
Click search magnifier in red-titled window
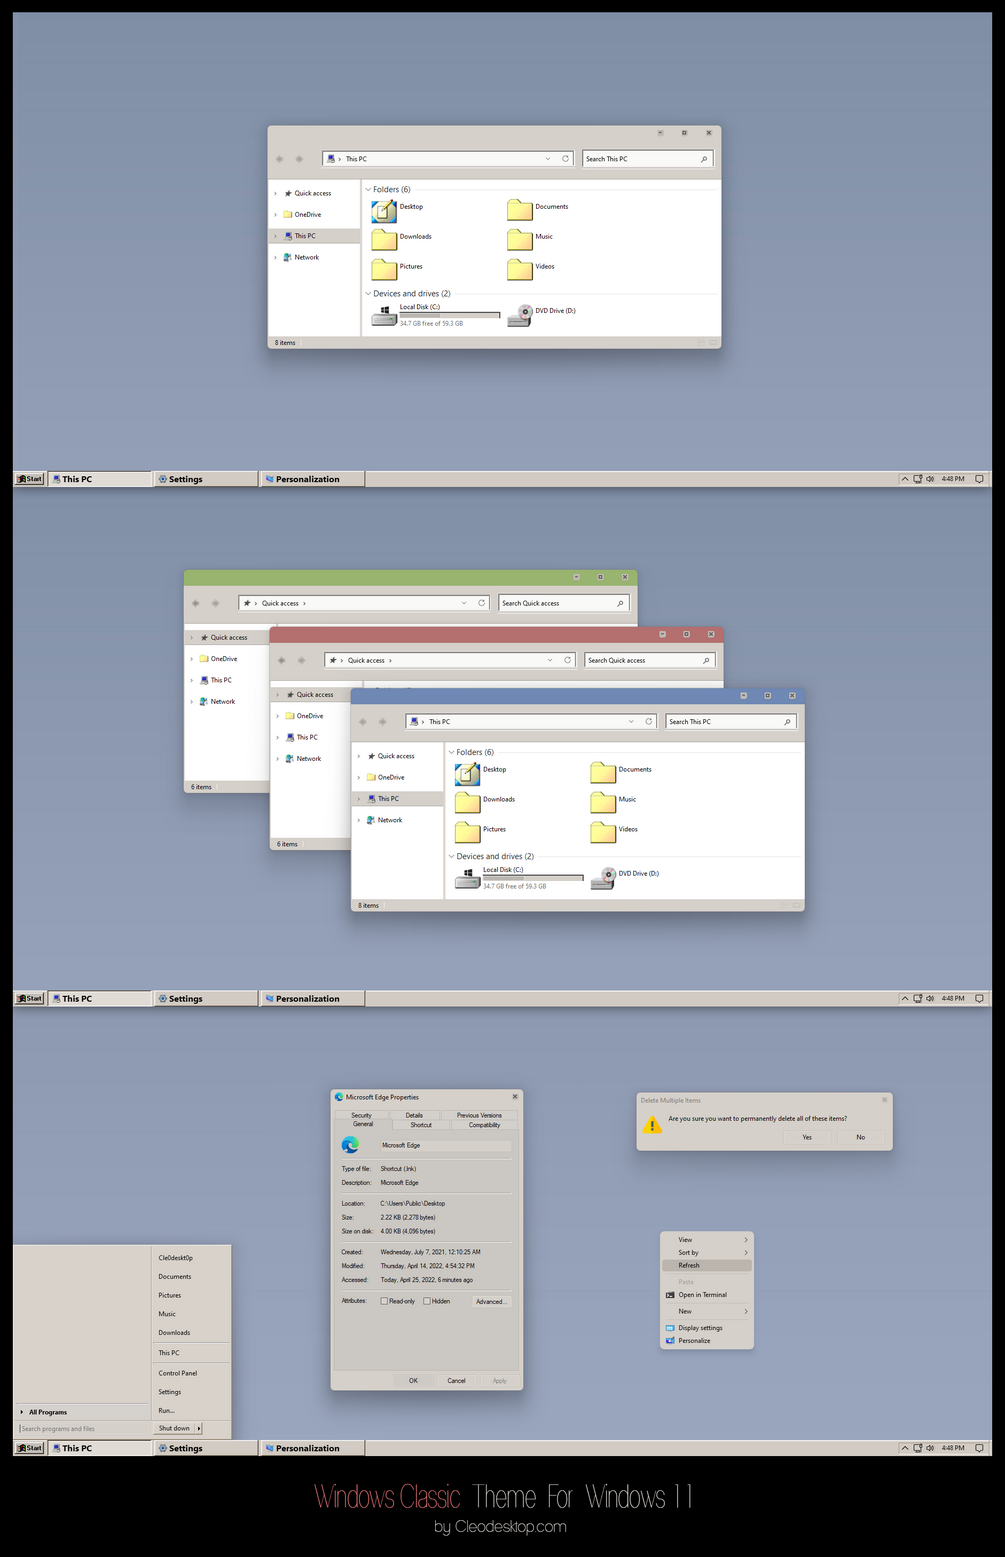pyautogui.click(x=706, y=660)
